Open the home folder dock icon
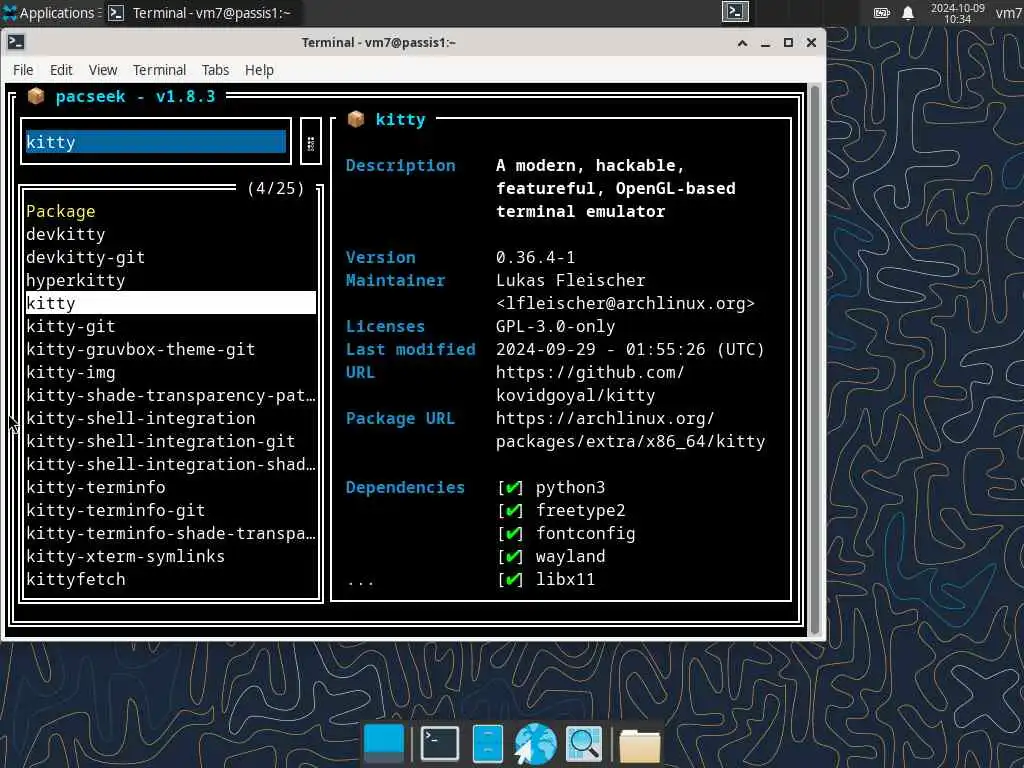 click(x=639, y=744)
